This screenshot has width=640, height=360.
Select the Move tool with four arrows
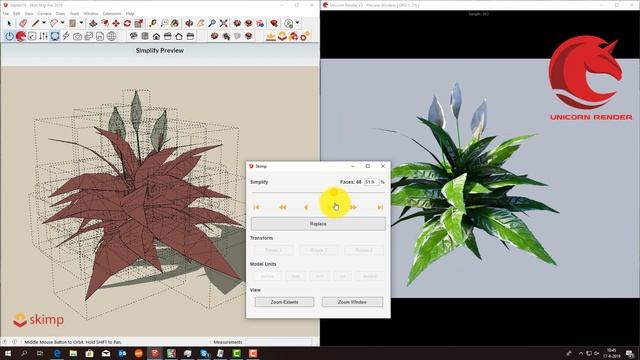(x=116, y=23)
